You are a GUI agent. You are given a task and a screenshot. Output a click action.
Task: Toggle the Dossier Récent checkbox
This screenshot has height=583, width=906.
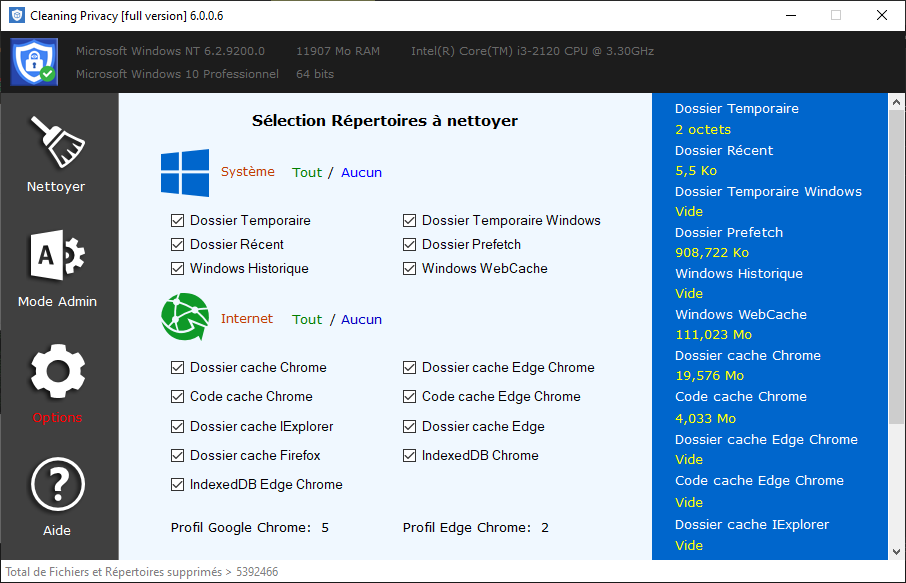177,244
